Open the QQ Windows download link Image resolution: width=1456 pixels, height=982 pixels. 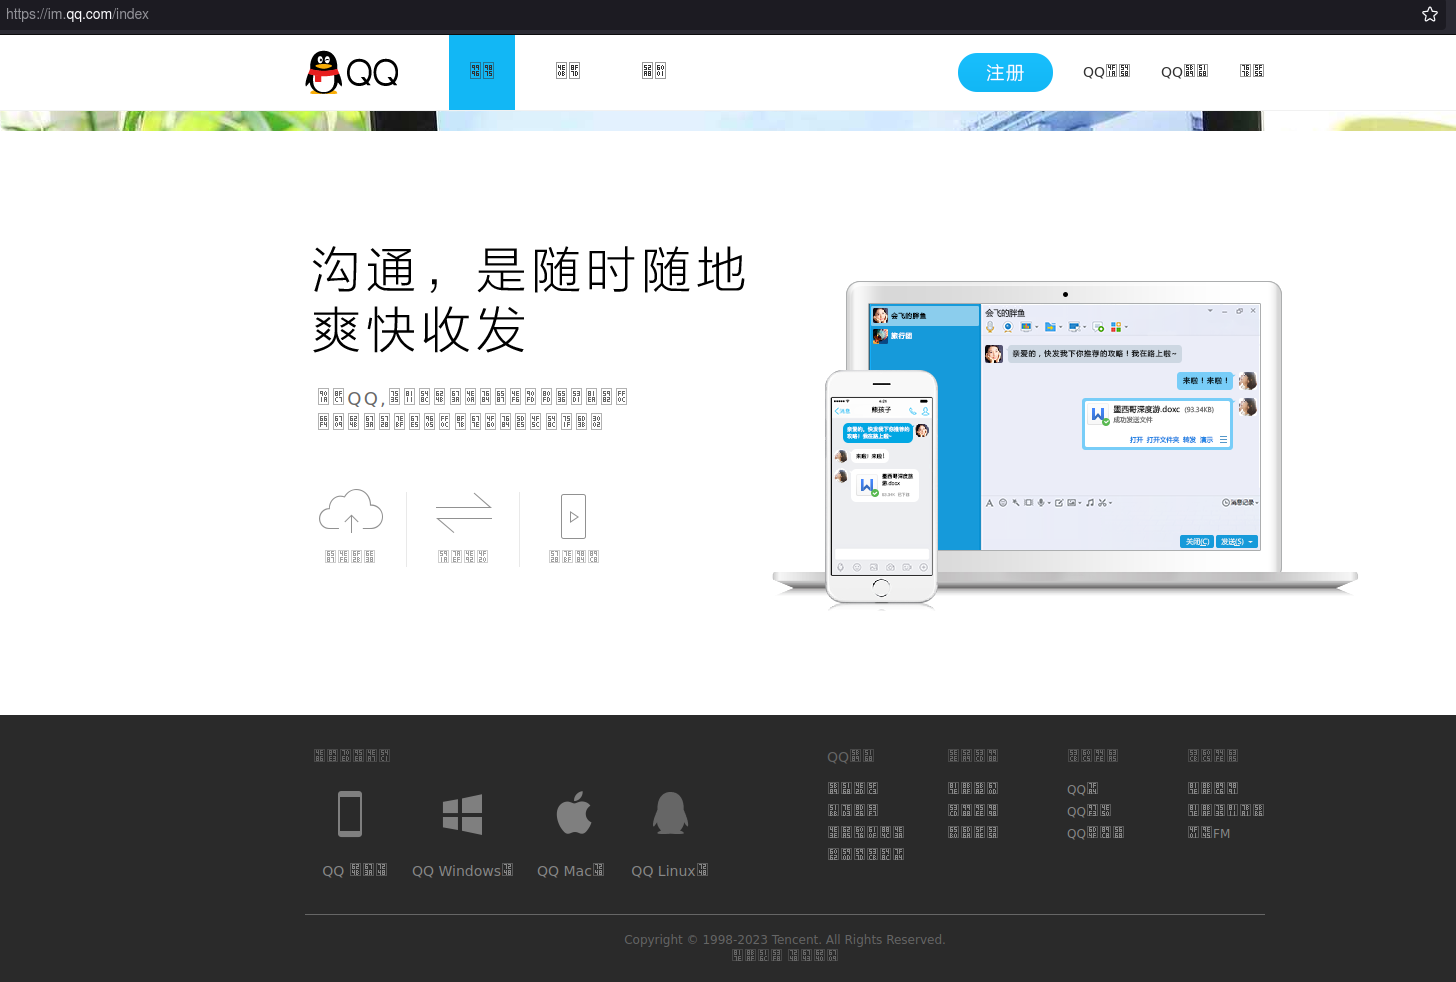coord(463,871)
